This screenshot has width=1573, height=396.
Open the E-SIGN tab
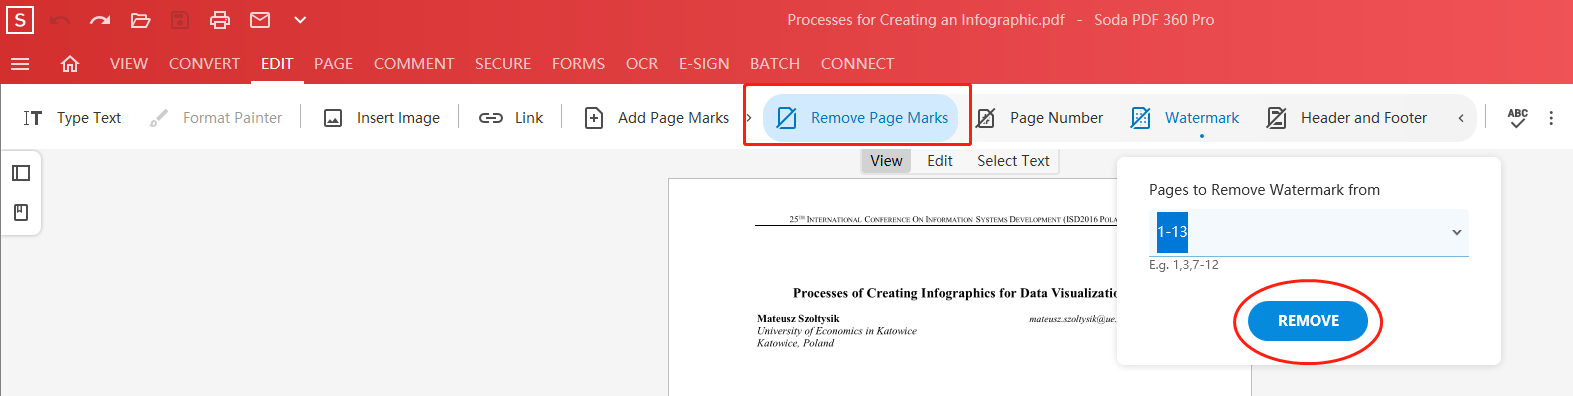[x=704, y=64]
